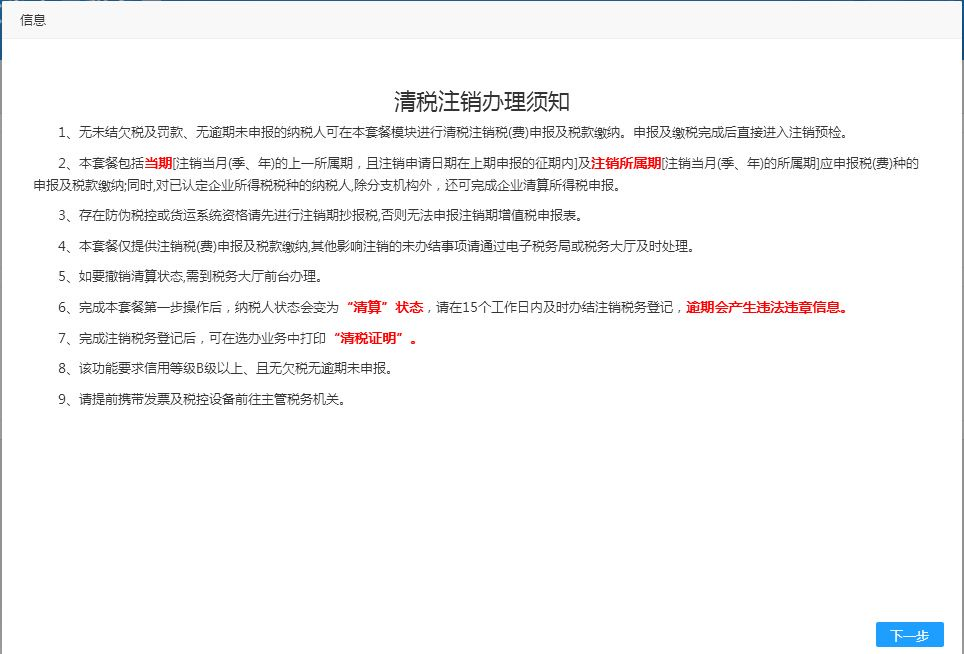The height and width of the screenshot is (654, 964).
Task: Click the 下一步 button
Action: tap(909, 635)
